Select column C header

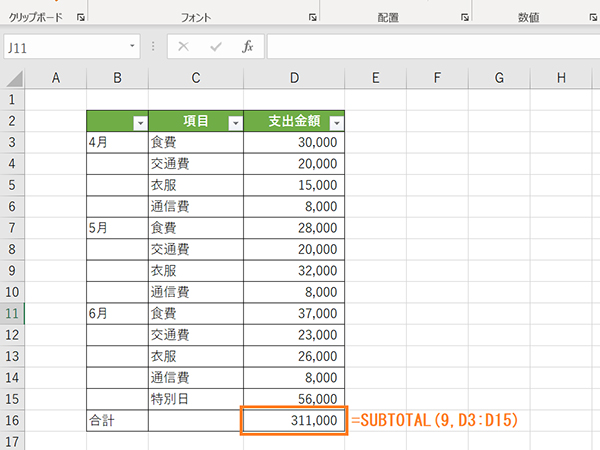tap(196, 78)
